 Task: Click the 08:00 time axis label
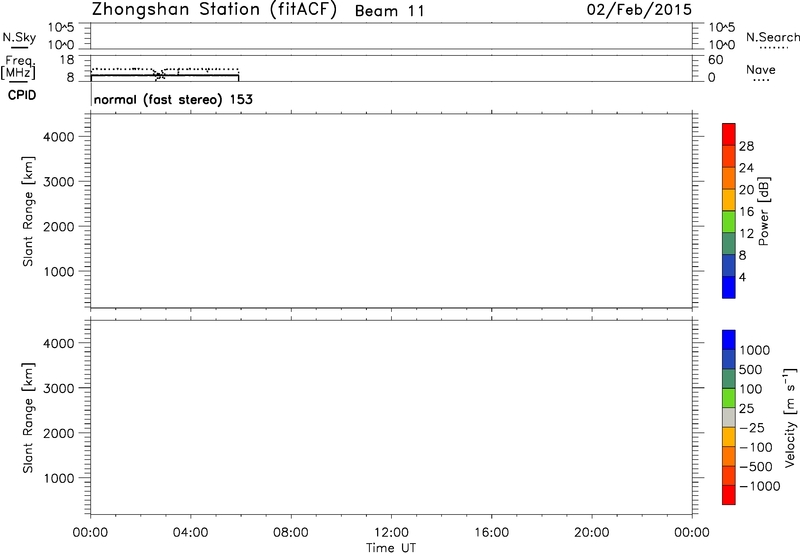pyautogui.click(x=291, y=533)
